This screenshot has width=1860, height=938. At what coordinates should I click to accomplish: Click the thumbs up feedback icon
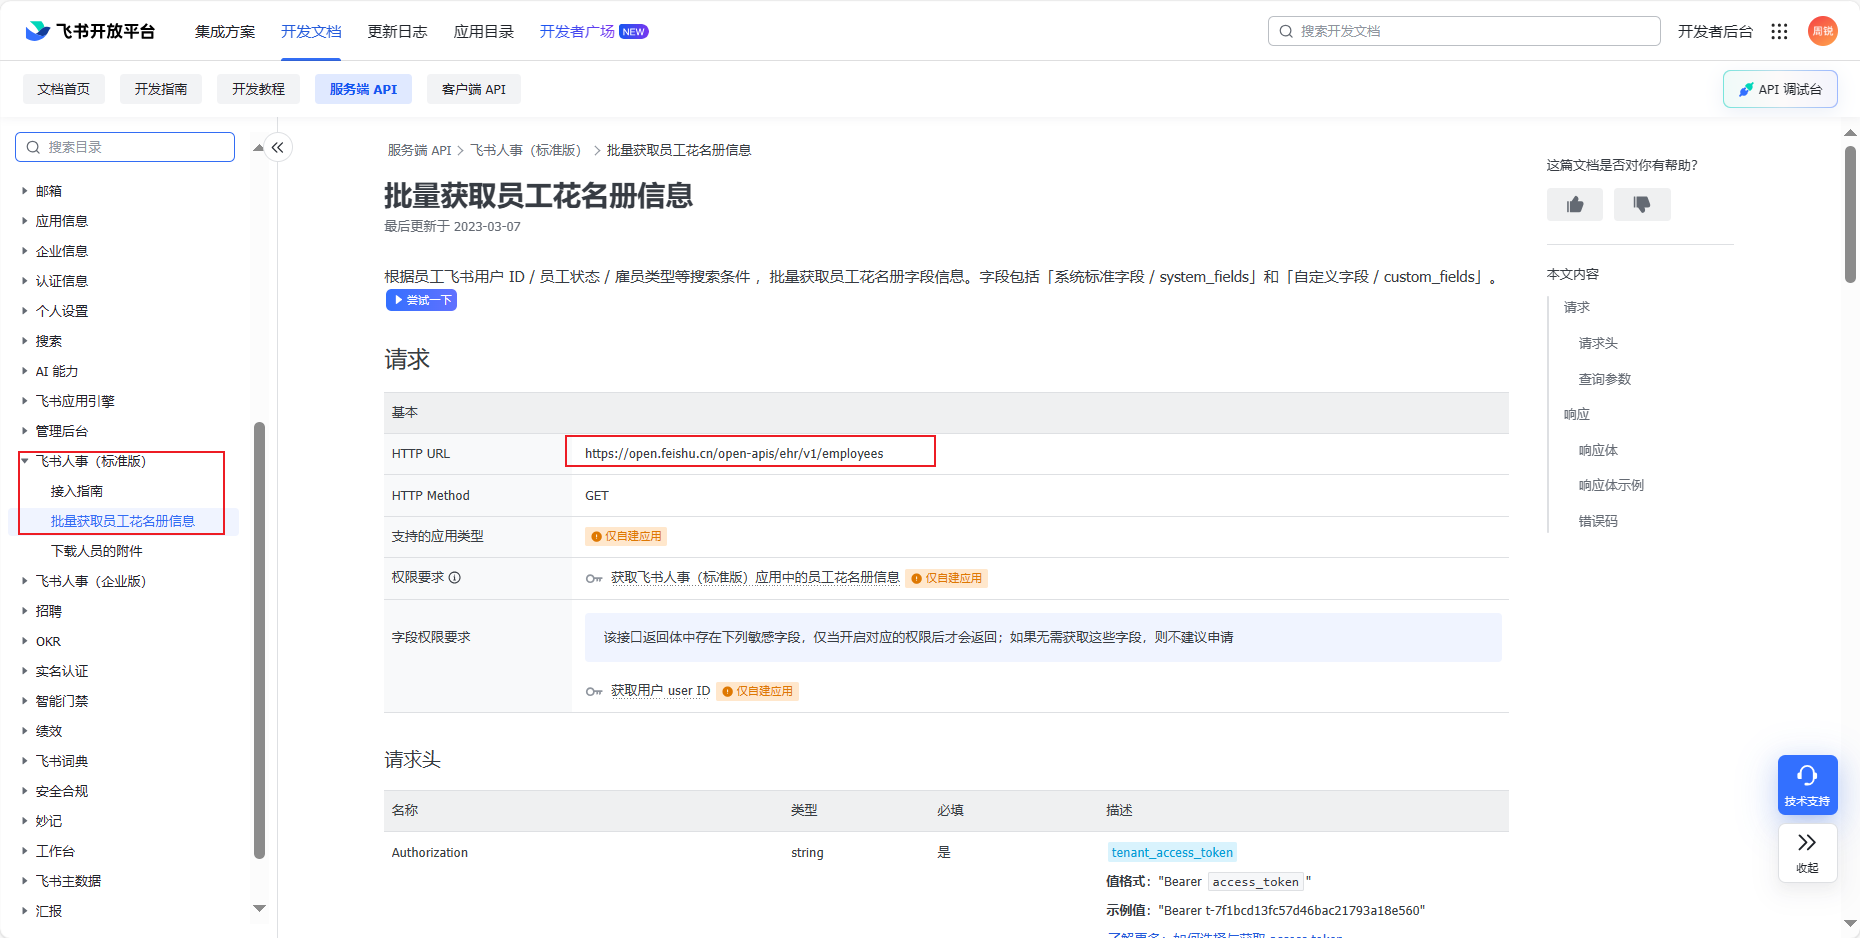1575,205
